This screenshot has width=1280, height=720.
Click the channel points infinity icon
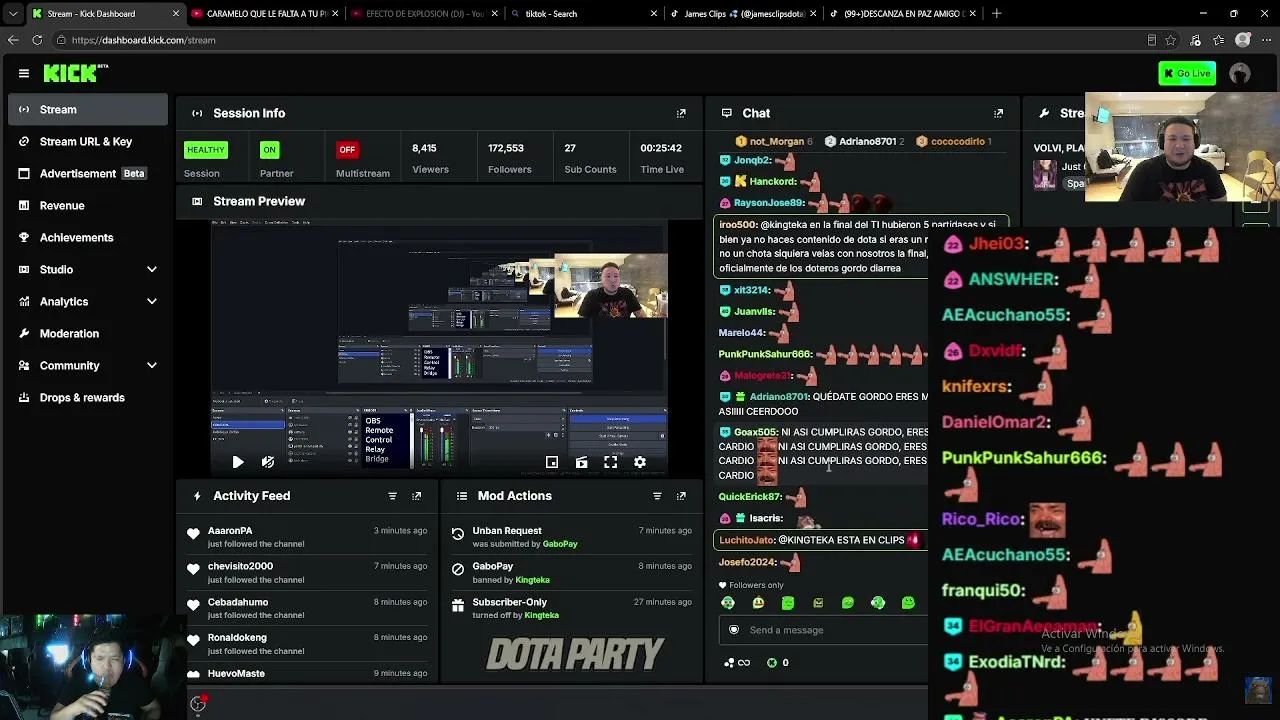pos(737,662)
